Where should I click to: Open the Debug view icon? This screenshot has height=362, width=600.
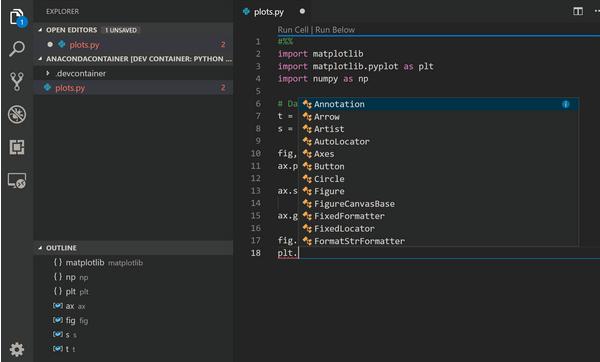tap(17, 114)
